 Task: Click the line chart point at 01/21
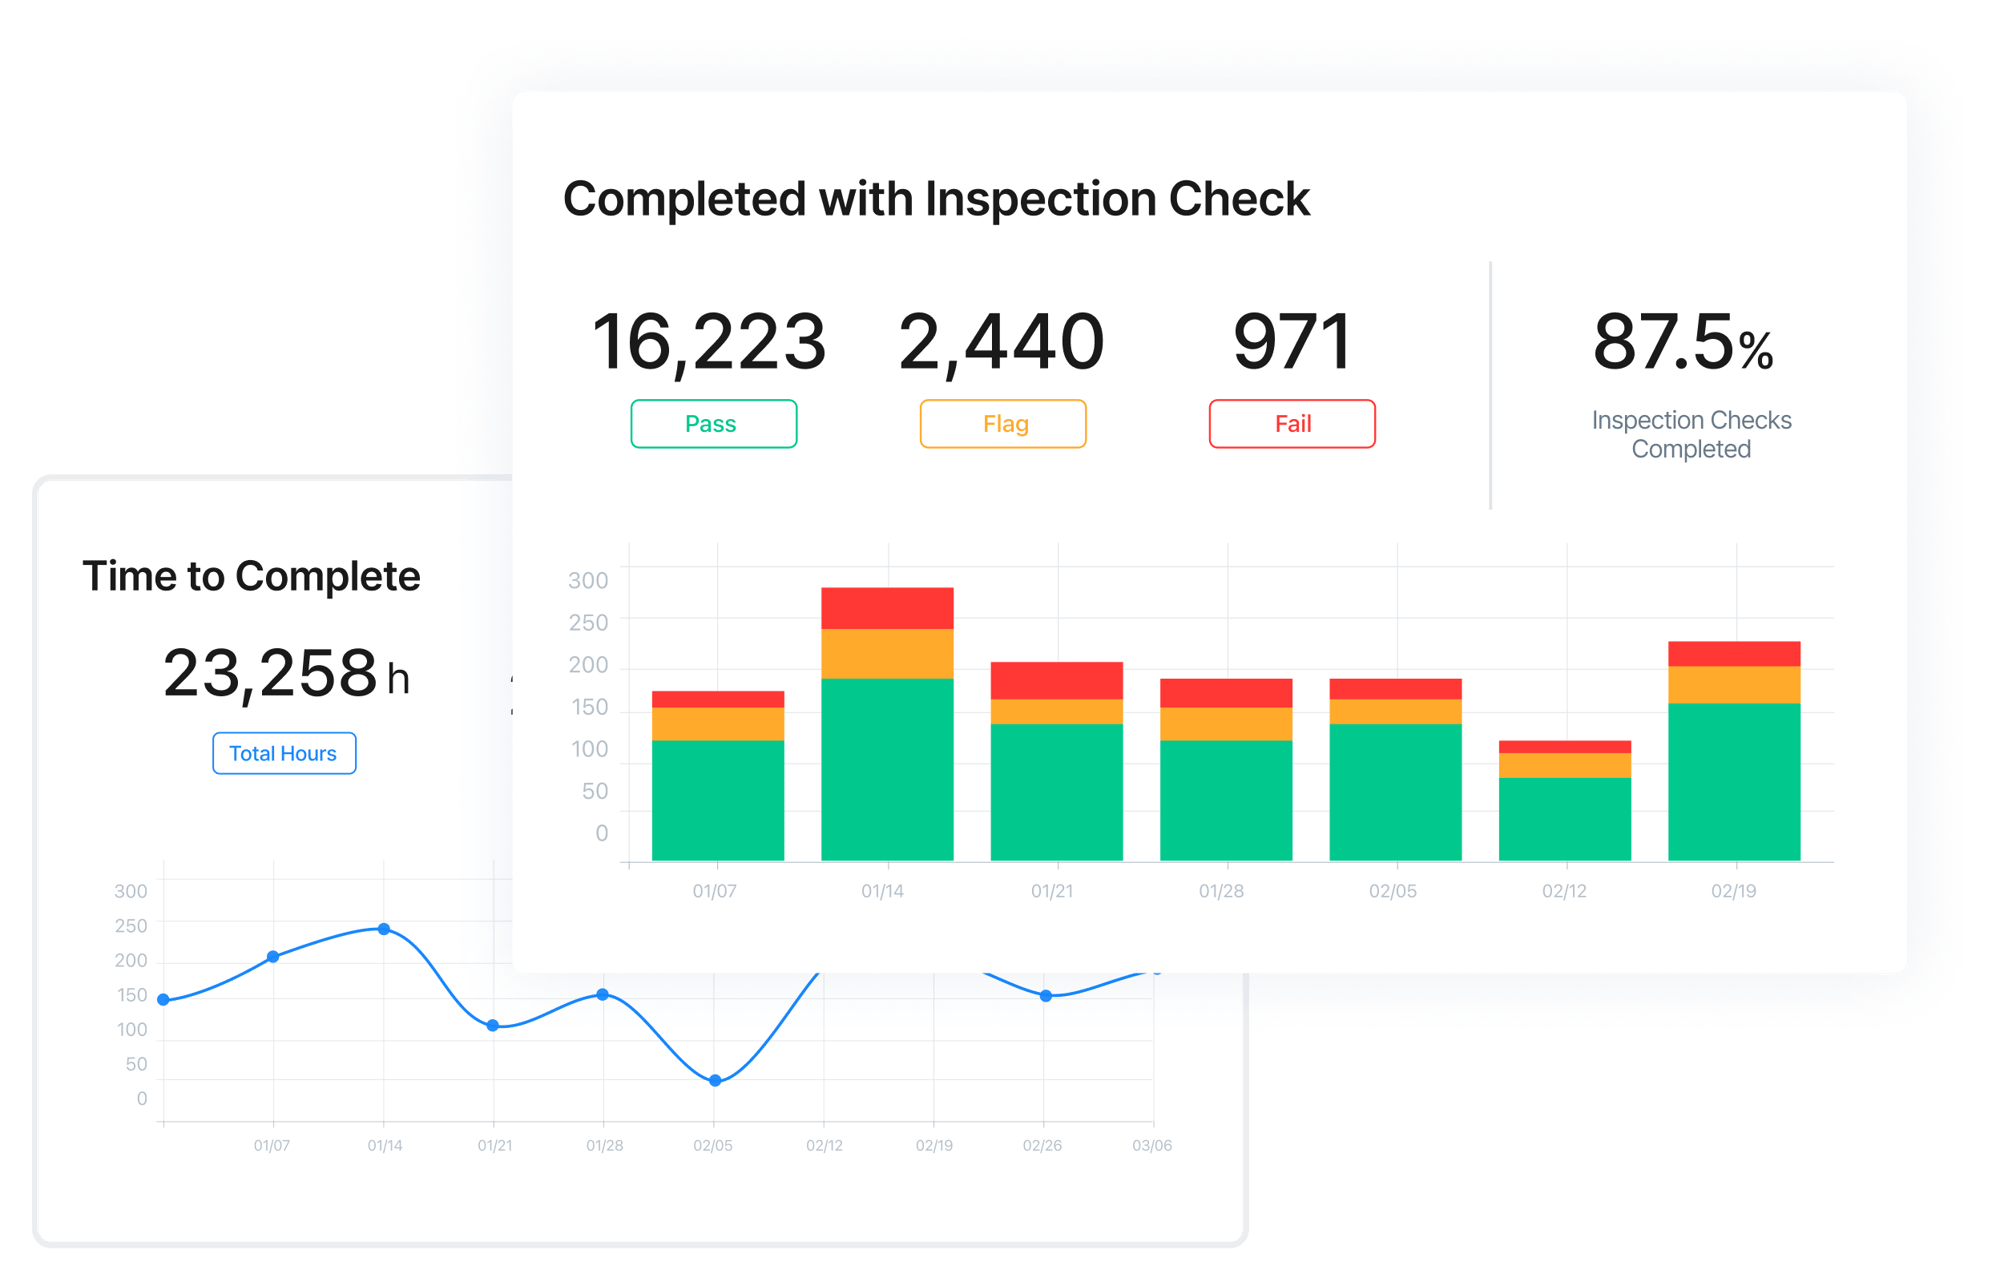493,1025
